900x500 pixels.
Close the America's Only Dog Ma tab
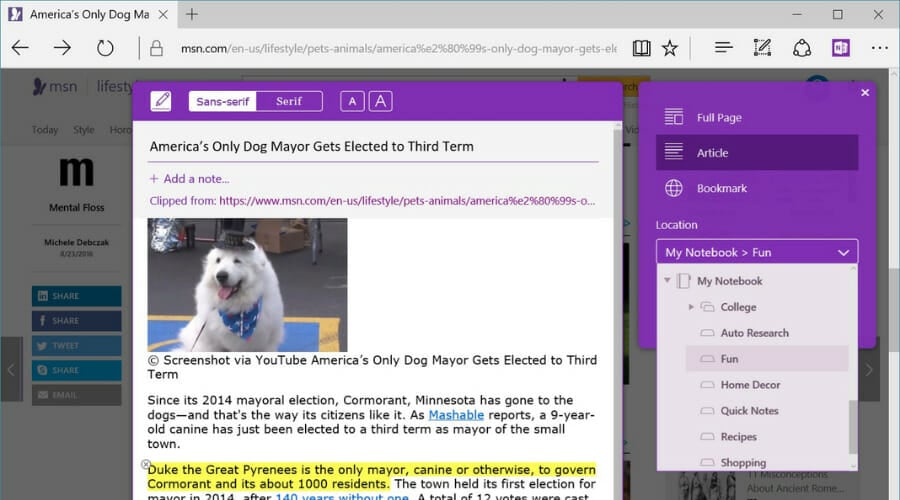[163, 14]
